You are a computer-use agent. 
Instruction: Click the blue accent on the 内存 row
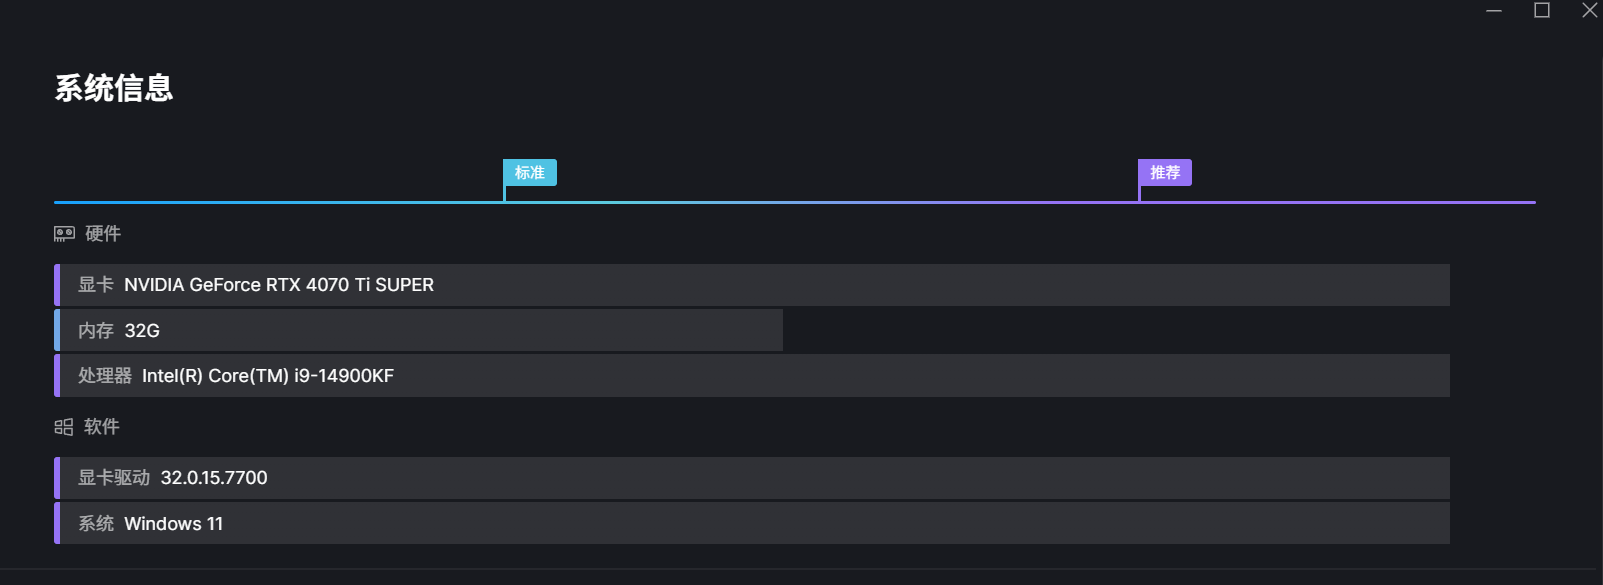point(57,330)
